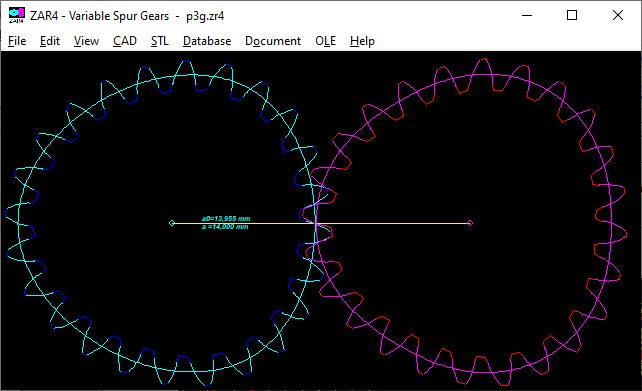642x391 pixels.
Task: Click the a =14,000 mm center distance label
Action: coord(225,226)
